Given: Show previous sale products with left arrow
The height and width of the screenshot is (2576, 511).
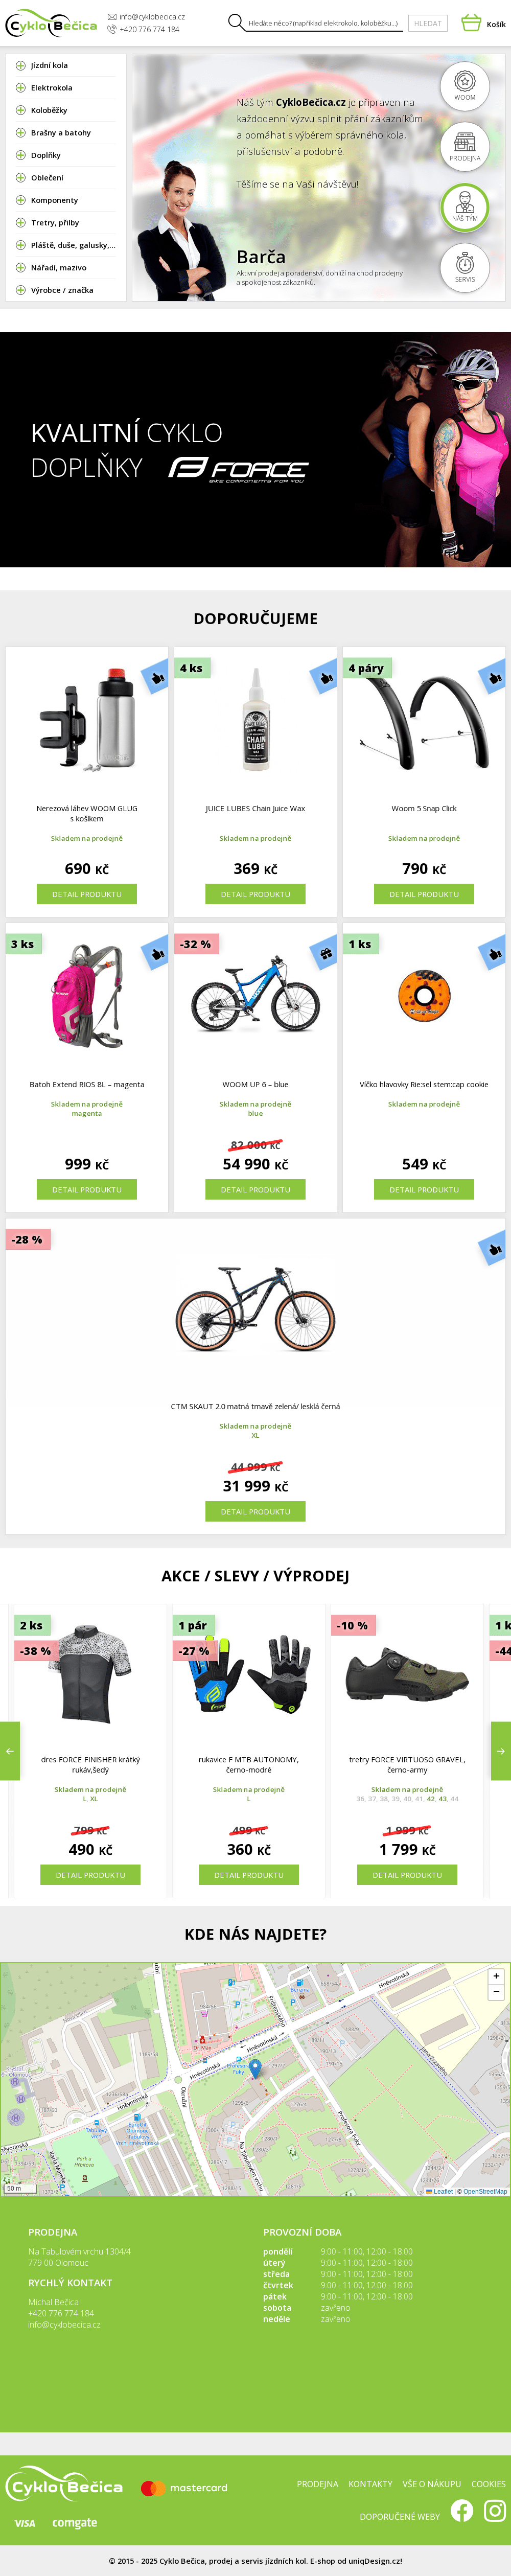Looking at the screenshot, I should point(10,1750).
